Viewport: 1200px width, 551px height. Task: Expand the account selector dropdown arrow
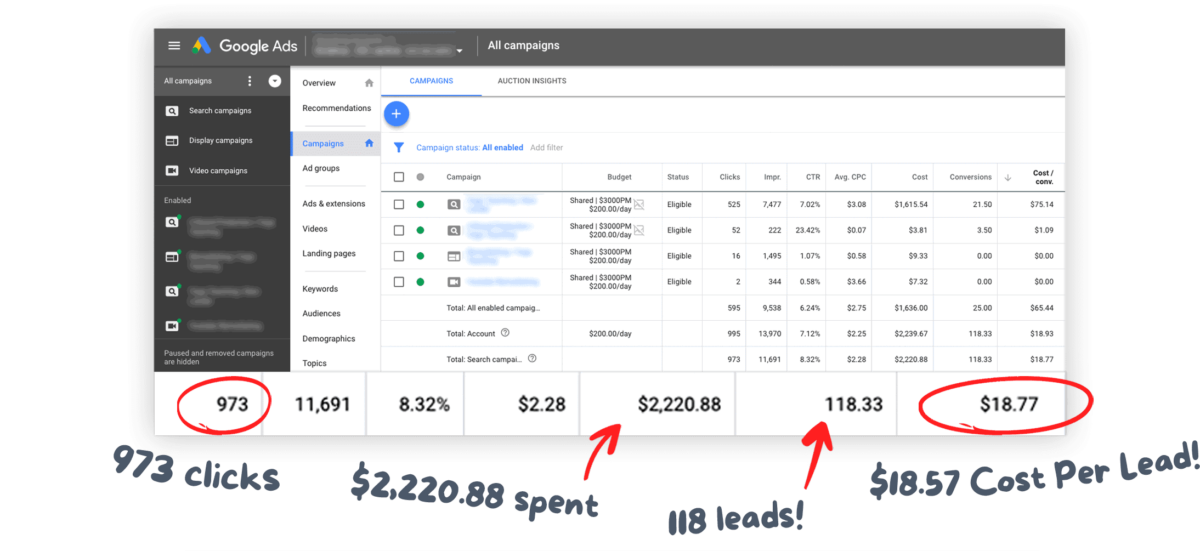(460, 50)
